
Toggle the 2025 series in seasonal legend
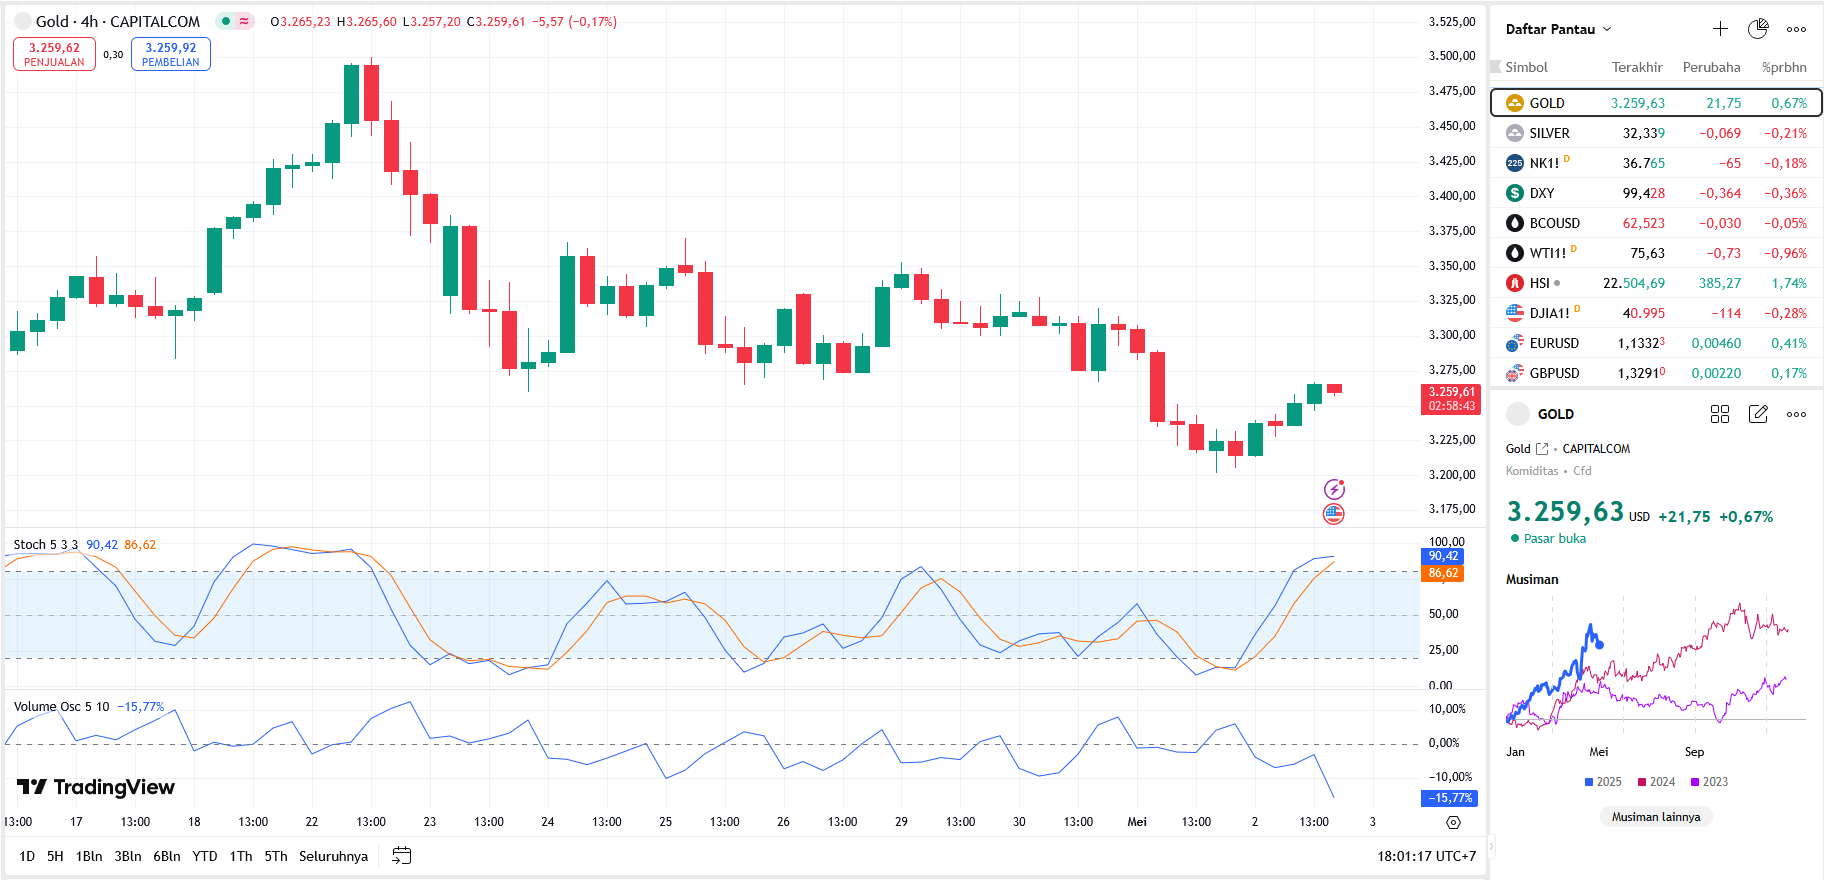[x=1603, y=782]
